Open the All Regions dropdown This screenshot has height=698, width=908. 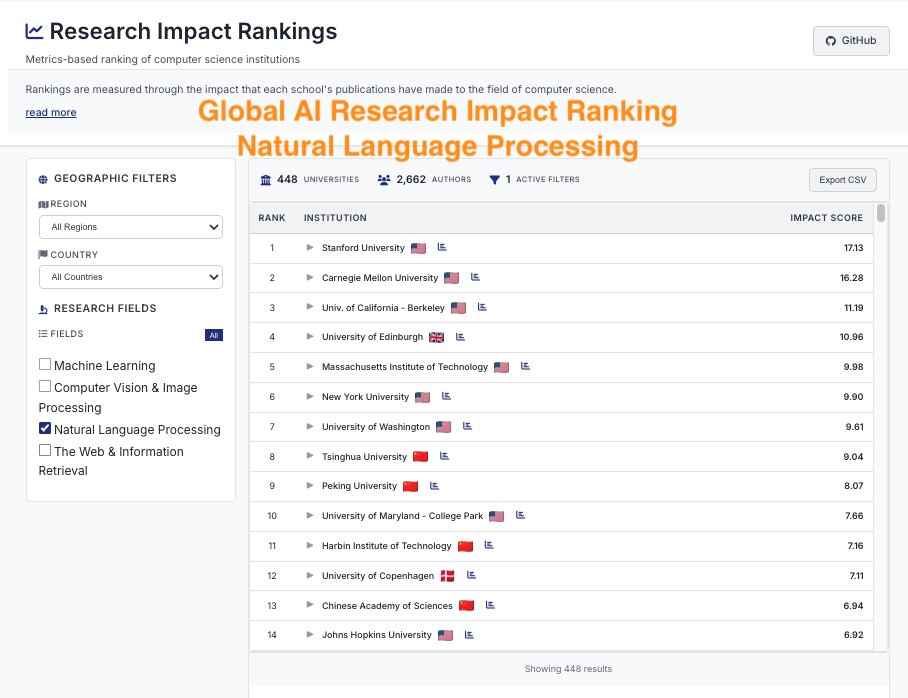click(x=131, y=227)
